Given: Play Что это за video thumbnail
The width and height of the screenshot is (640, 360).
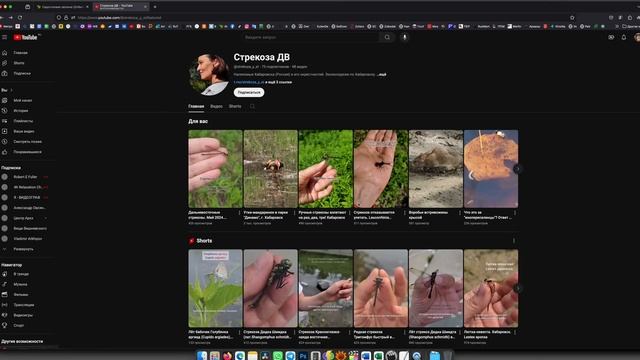Looking at the screenshot, I should coord(491,169).
